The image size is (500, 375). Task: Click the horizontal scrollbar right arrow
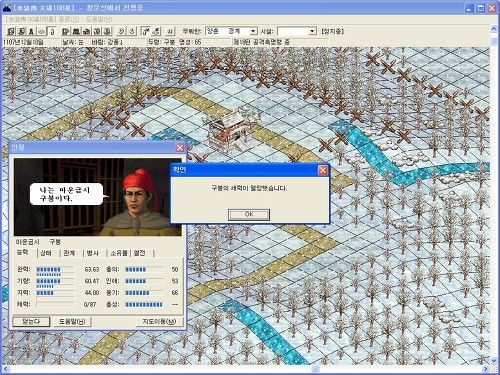tap(486, 369)
